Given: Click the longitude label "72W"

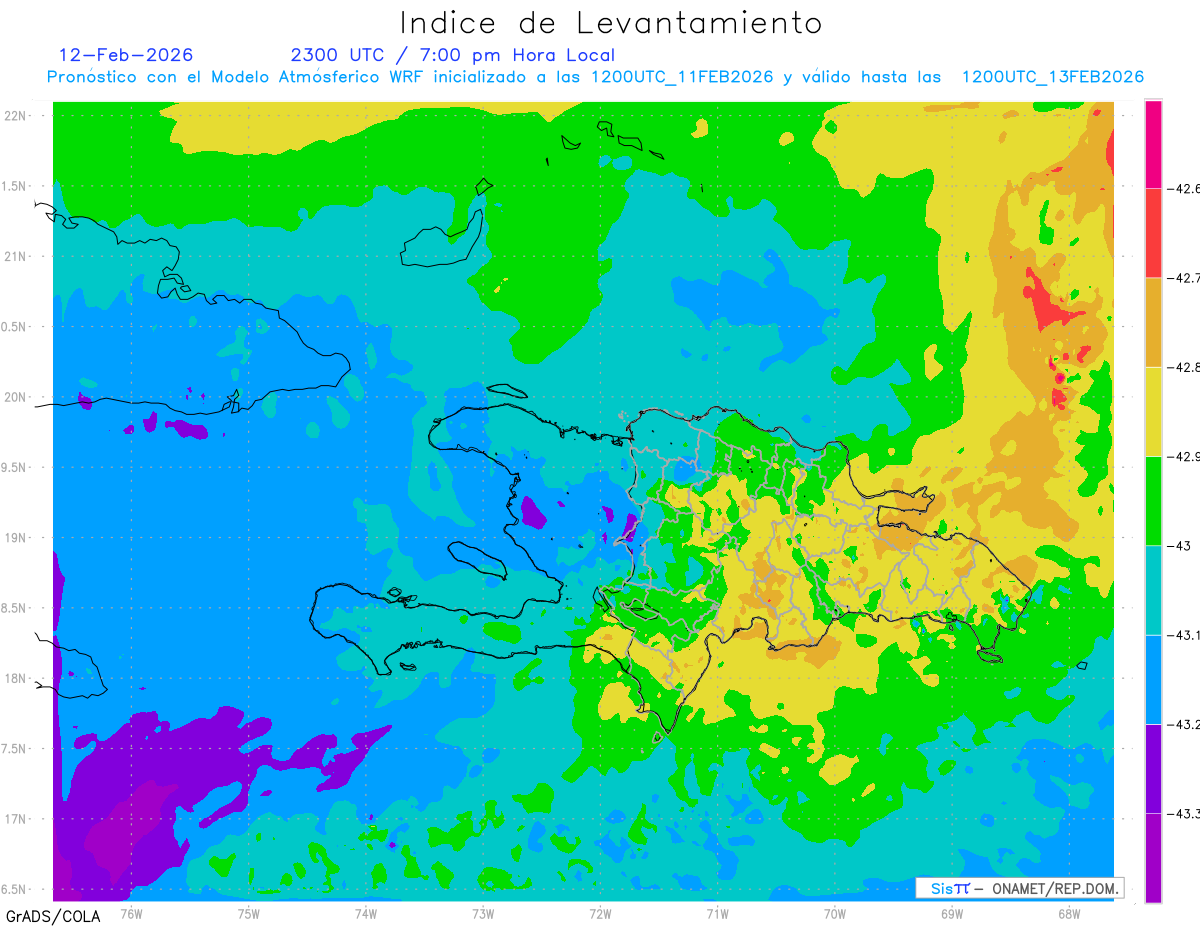Looking at the screenshot, I should point(600,913).
